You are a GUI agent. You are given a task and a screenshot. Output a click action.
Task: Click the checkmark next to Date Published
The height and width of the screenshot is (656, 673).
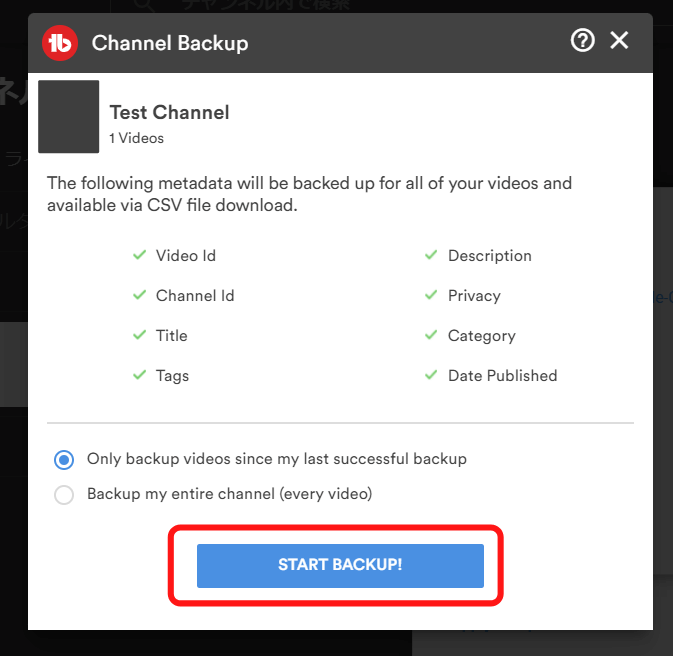[x=431, y=375]
